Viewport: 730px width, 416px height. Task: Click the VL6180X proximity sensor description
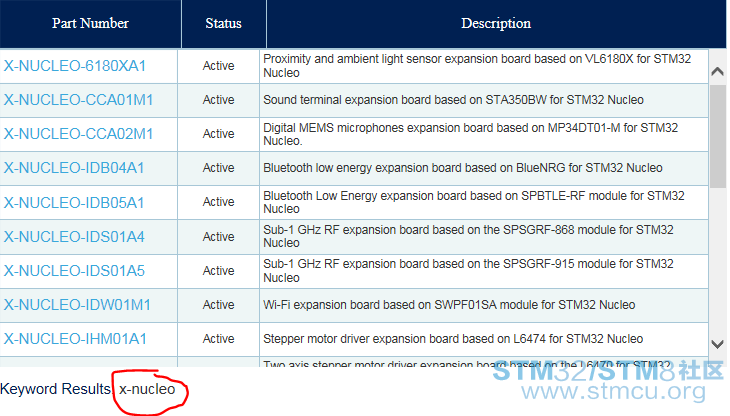[x=477, y=66]
